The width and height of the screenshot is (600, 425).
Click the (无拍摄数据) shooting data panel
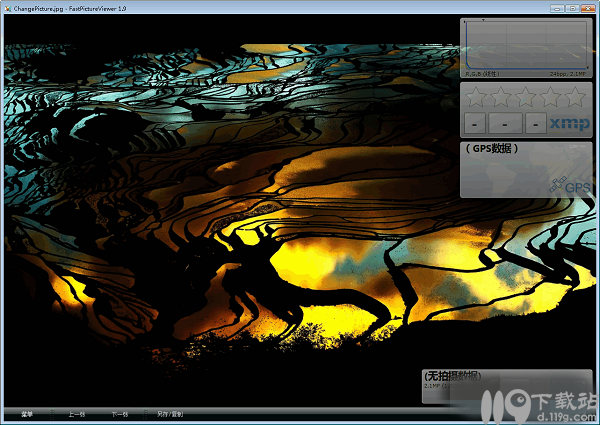click(507, 386)
